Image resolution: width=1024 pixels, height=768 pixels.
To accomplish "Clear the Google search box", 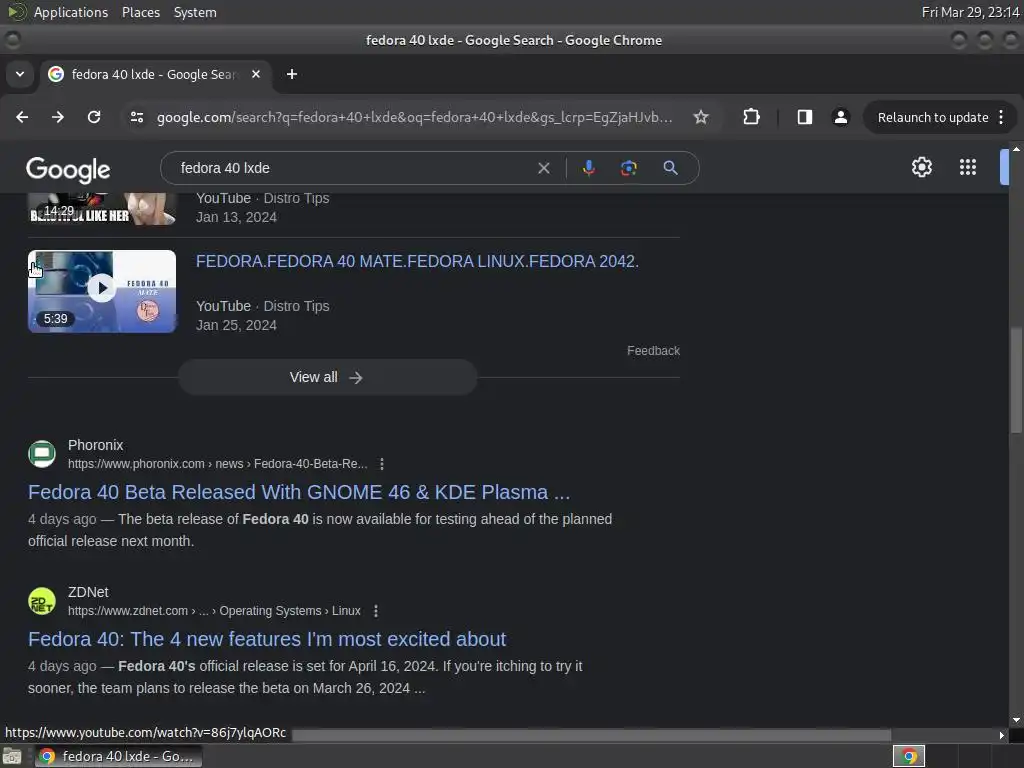I will (x=543, y=168).
